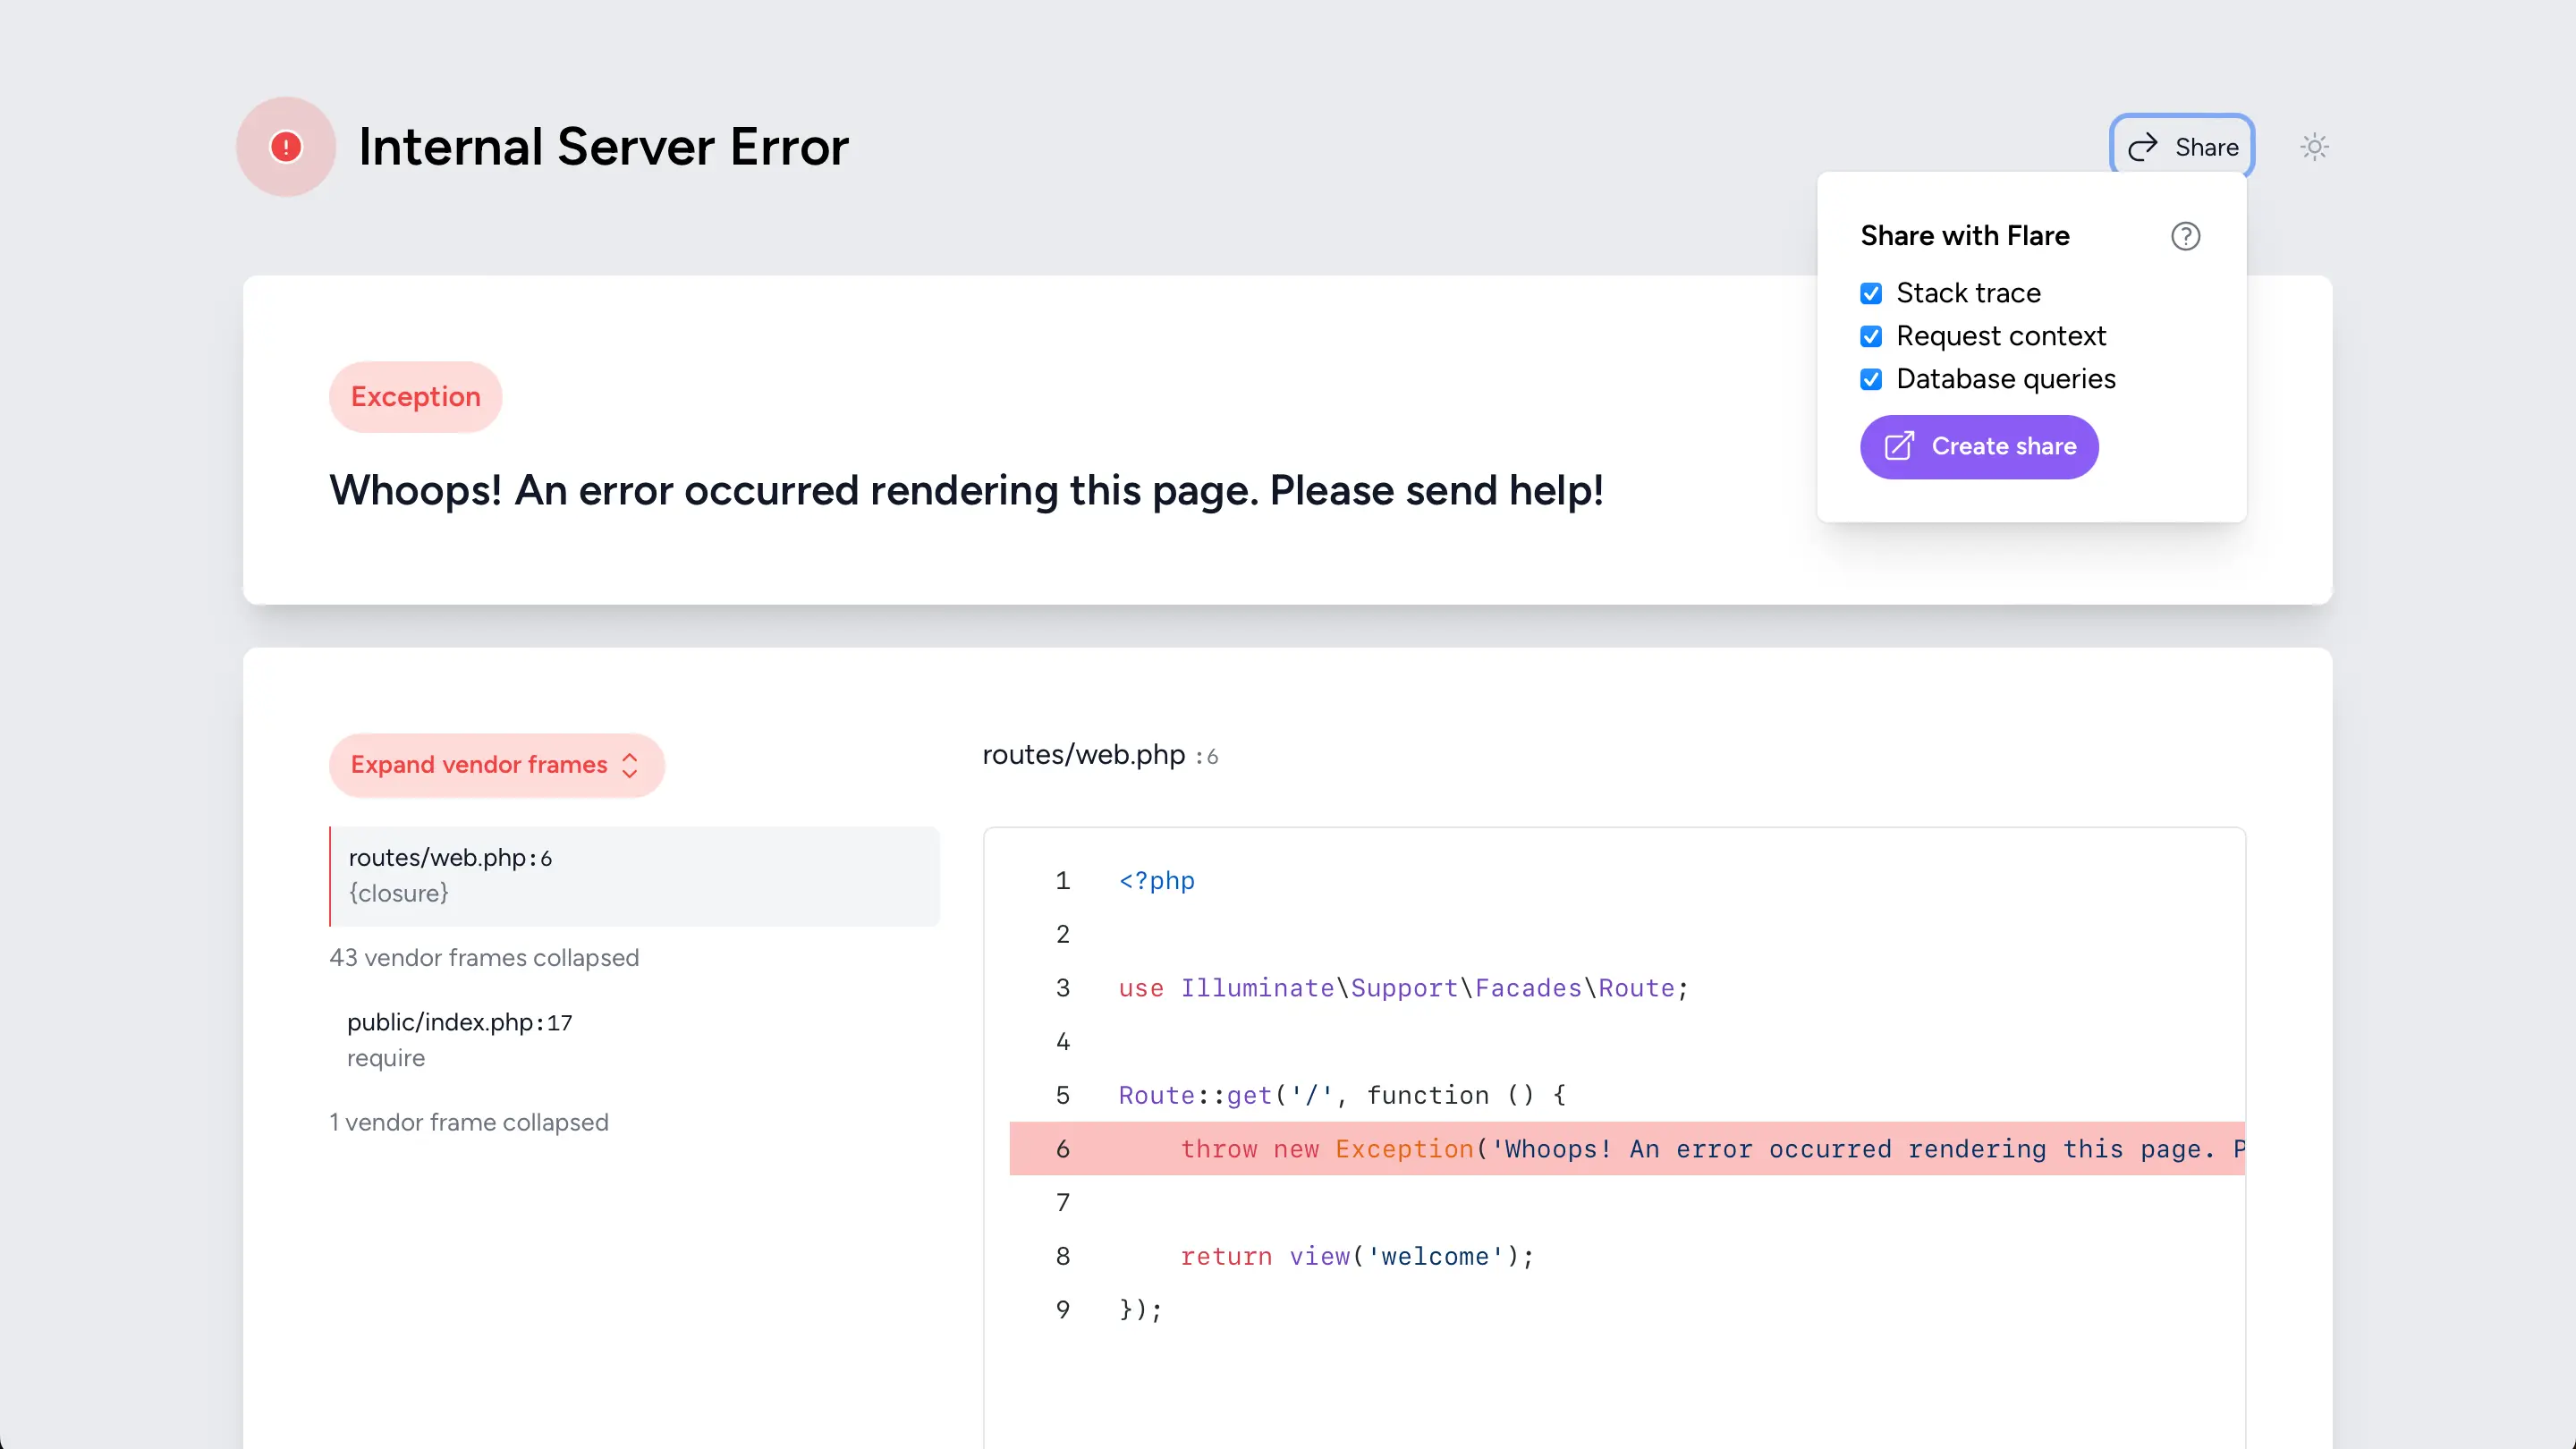The width and height of the screenshot is (2576, 1449).
Task: Click the 'Whoops! An error occurred' message
Action: (966, 490)
